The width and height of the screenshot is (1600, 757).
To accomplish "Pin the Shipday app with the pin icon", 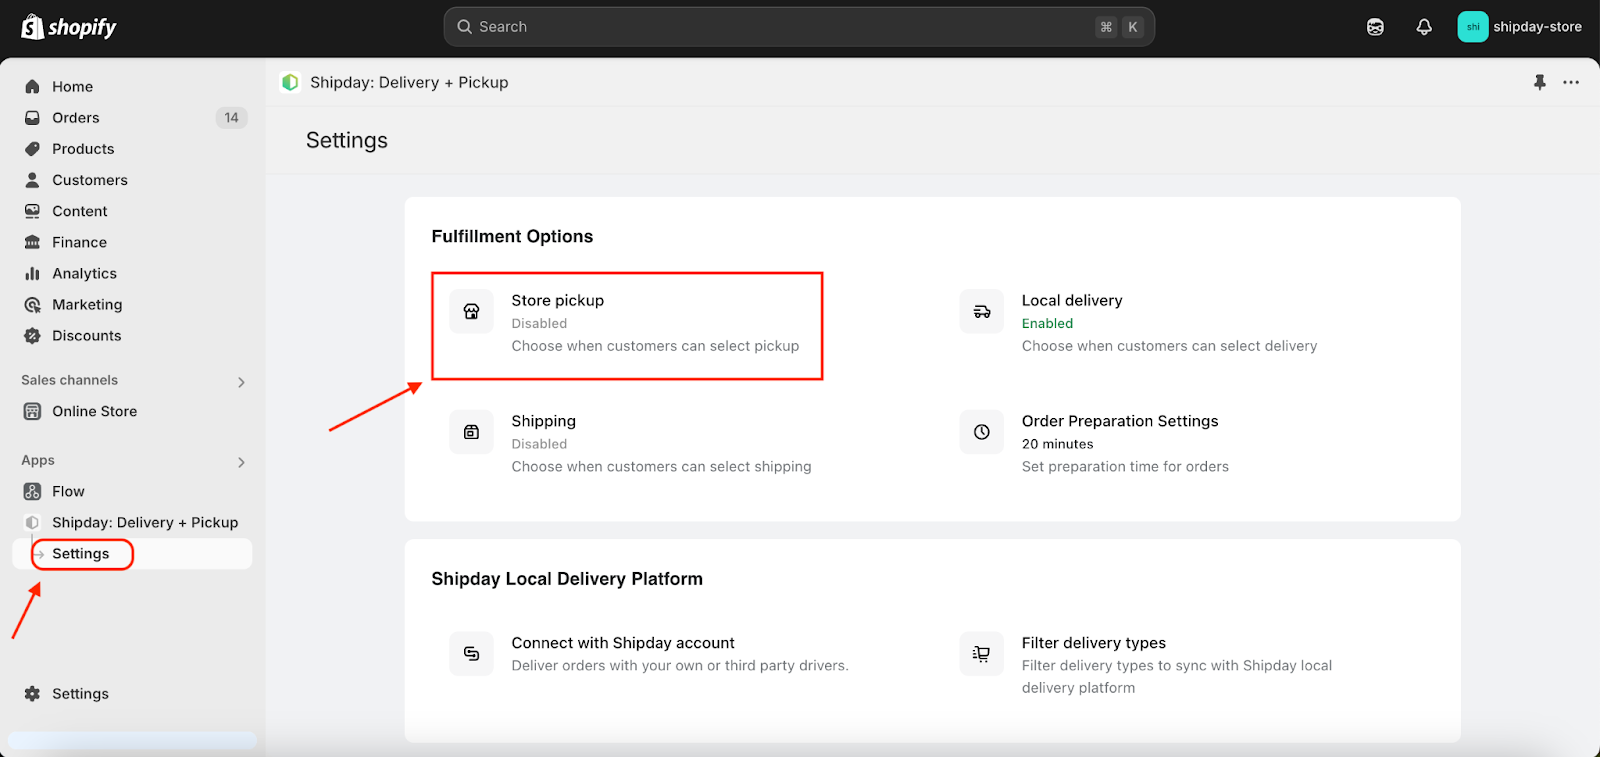I will click(1540, 82).
